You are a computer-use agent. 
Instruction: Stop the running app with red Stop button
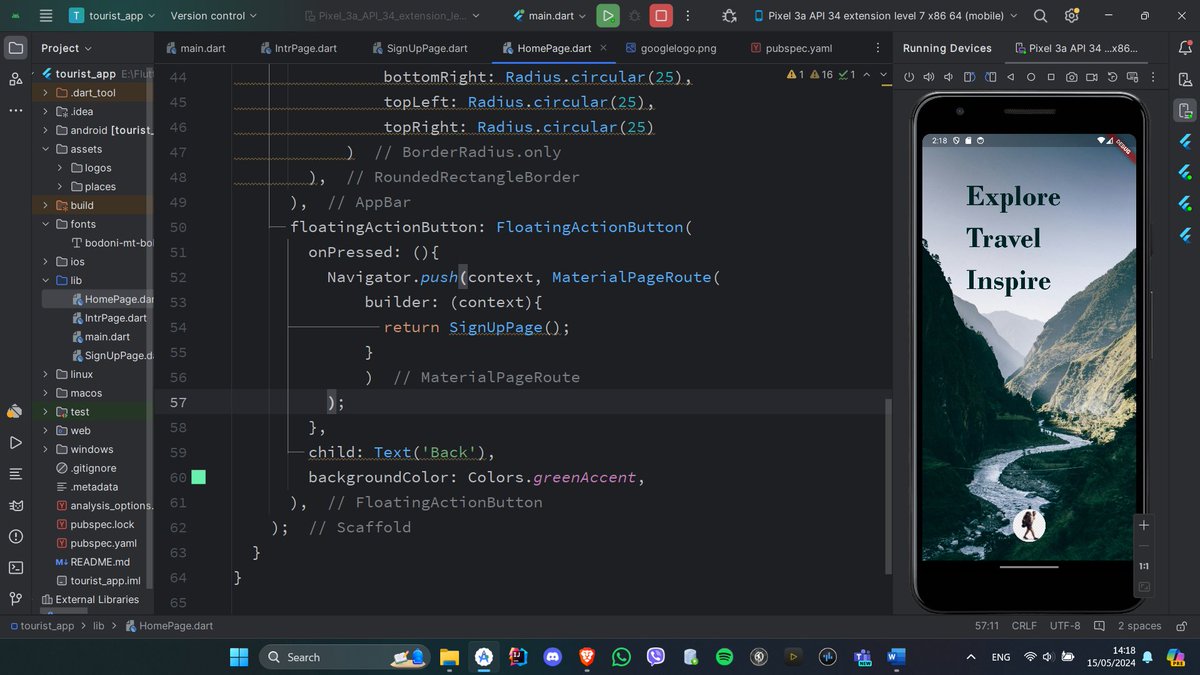(x=661, y=15)
